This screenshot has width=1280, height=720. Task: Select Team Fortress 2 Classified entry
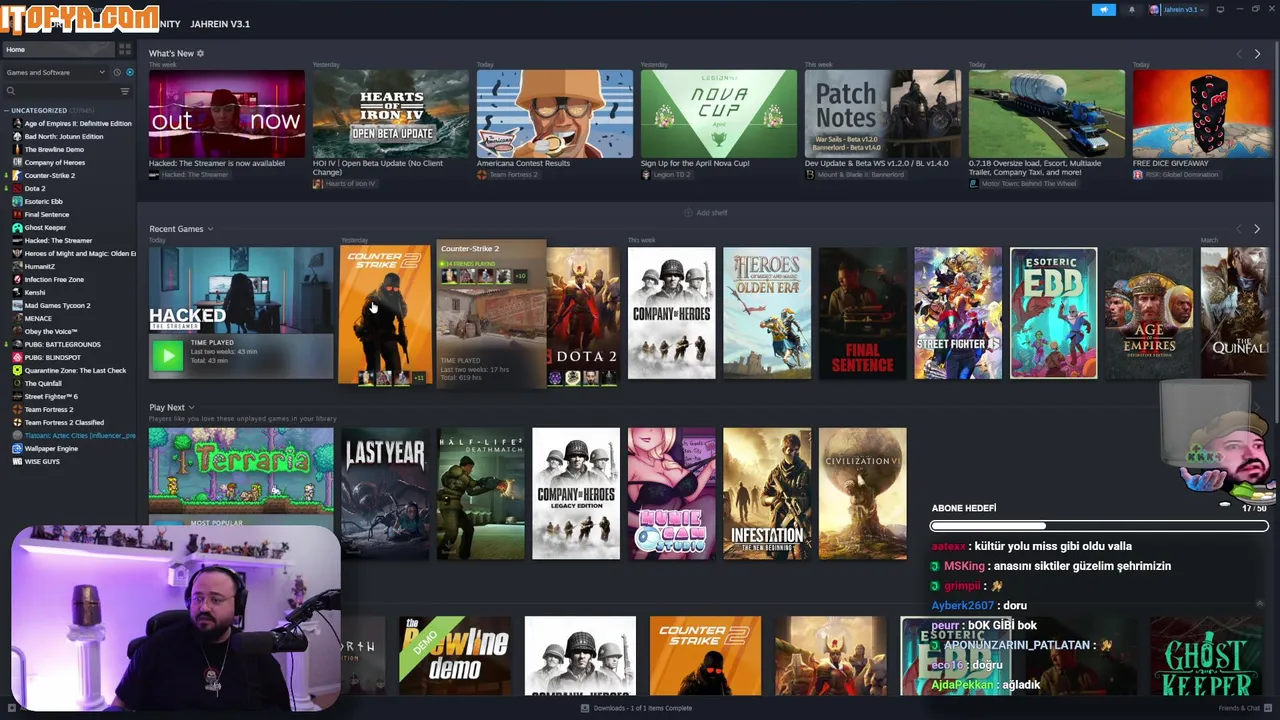pyautogui.click(x=64, y=423)
